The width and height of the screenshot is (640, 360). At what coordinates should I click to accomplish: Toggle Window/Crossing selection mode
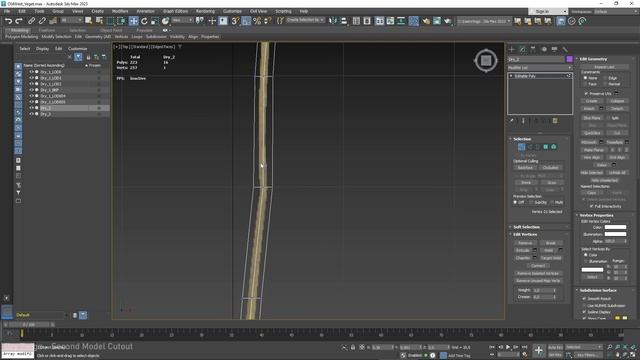[x=121, y=21]
